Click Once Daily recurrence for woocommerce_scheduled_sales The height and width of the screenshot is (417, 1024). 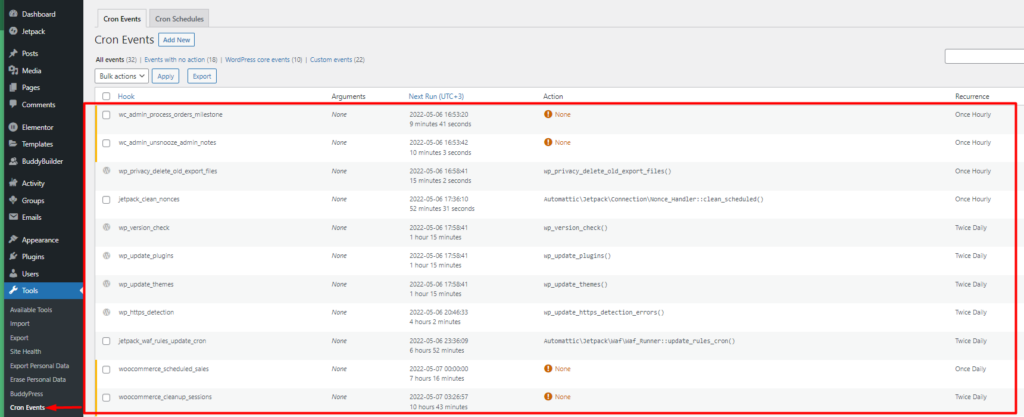[971, 369]
